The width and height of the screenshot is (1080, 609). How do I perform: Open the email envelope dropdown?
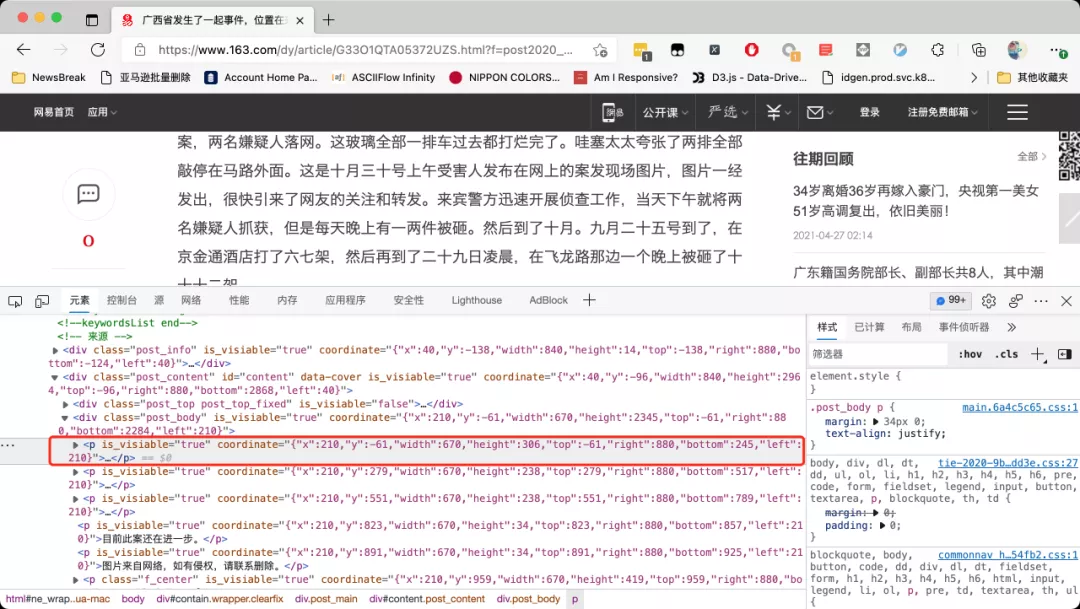(820, 112)
